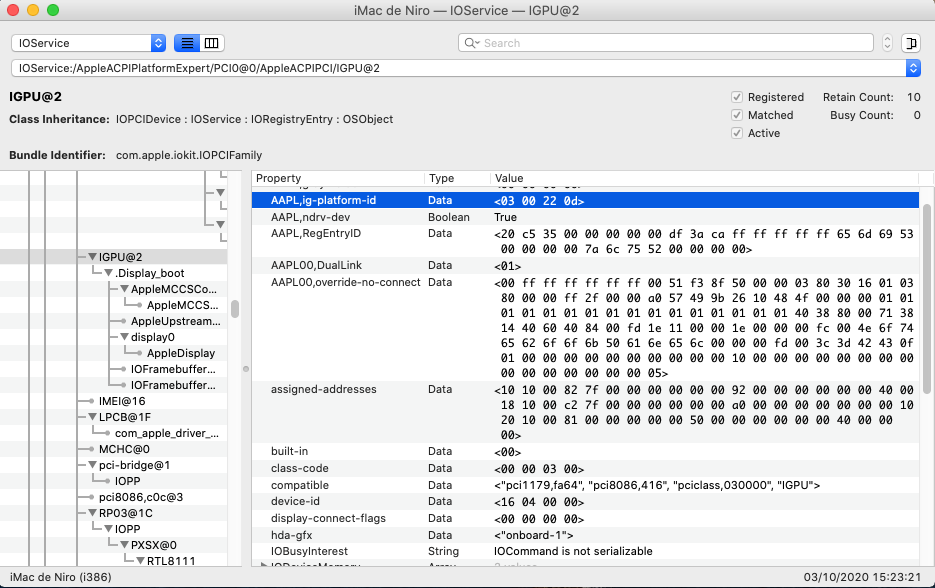Click the bundle identifier com.apple.iokit.IOPCIFamily

189,155
